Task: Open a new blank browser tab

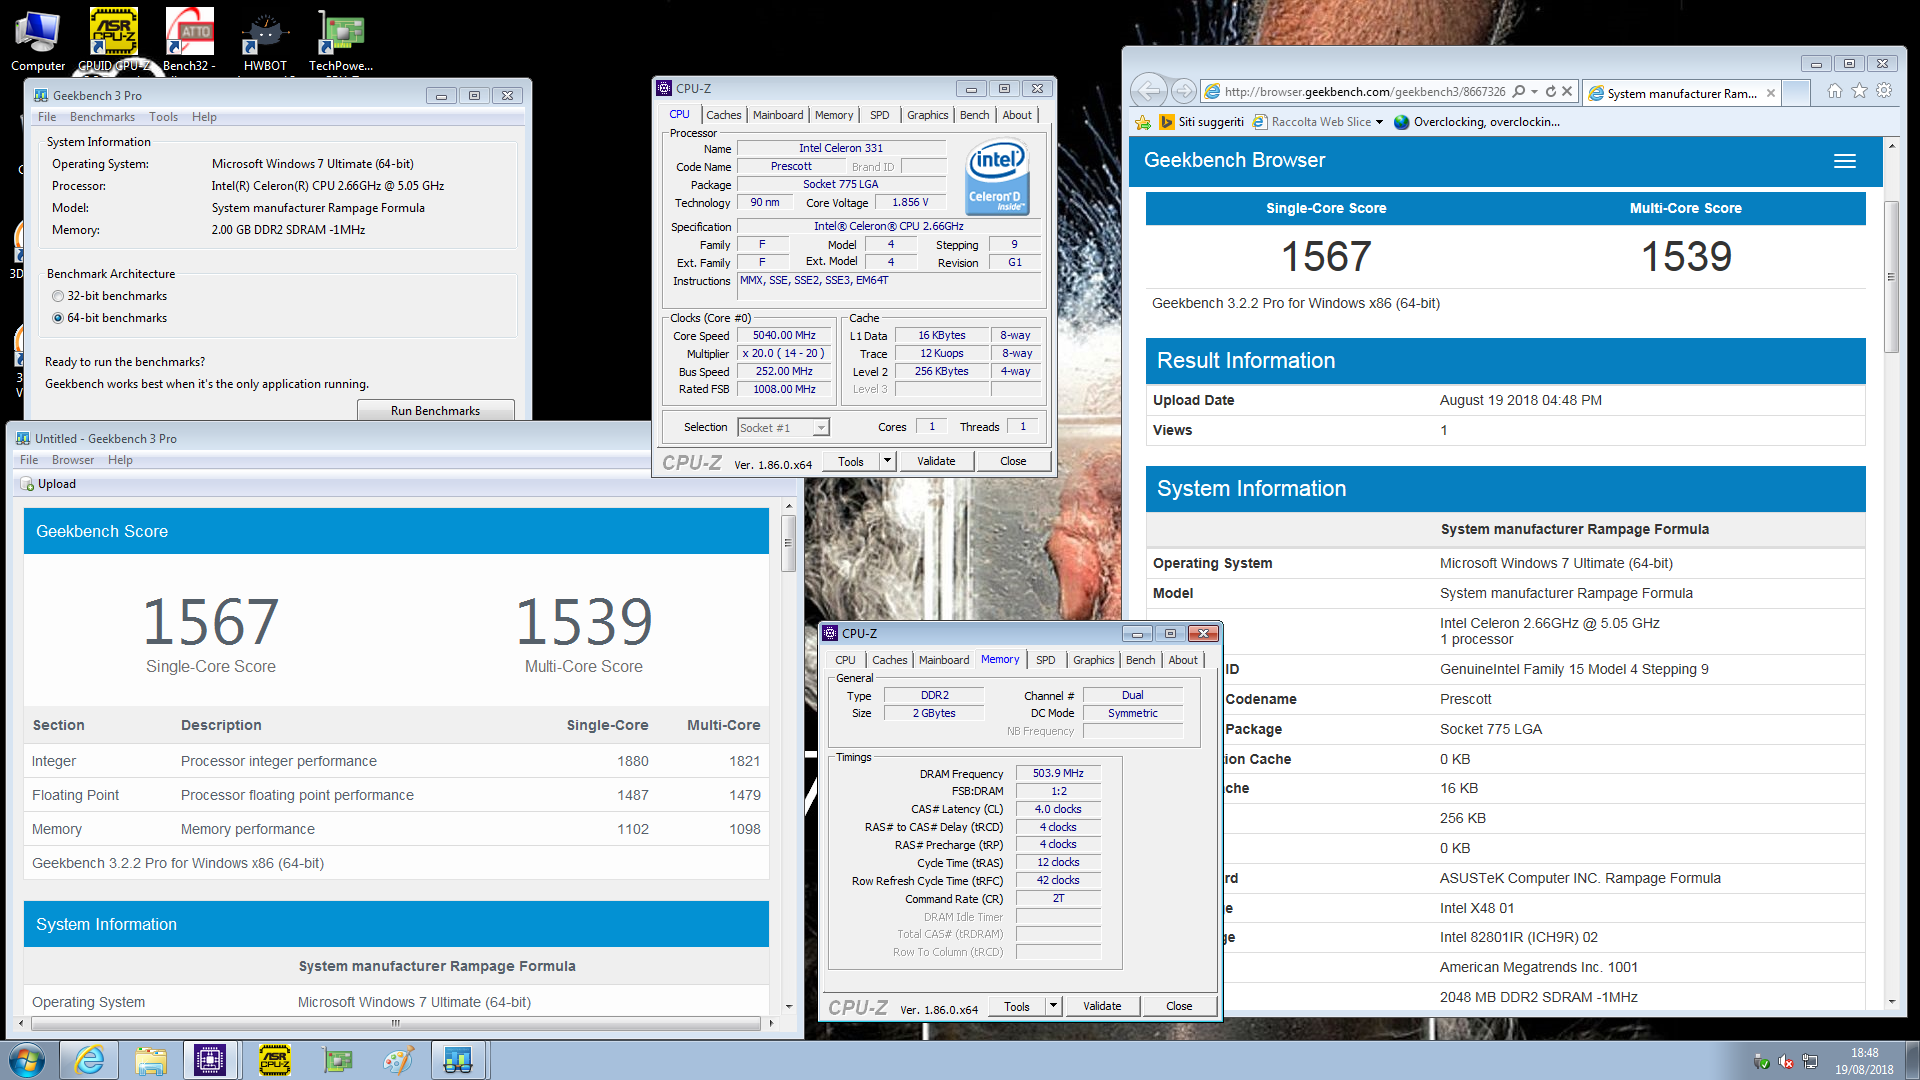Action: click(x=1797, y=92)
